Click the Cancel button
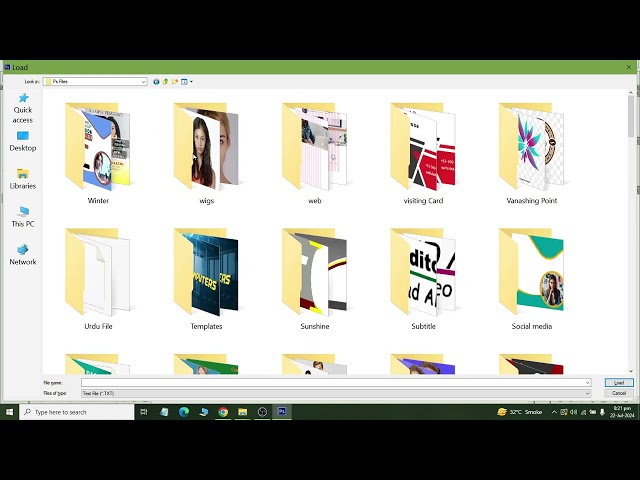This screenshot has width=640, height=480. 619,393
